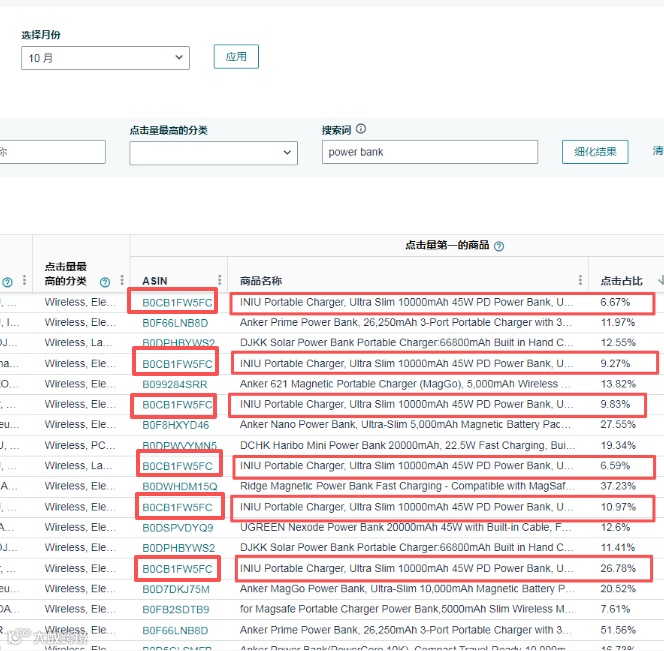The width and height of the screenshot is (664, 651).
Task: Open the month dropdown showing 10 月
Action: coord(105,58)
